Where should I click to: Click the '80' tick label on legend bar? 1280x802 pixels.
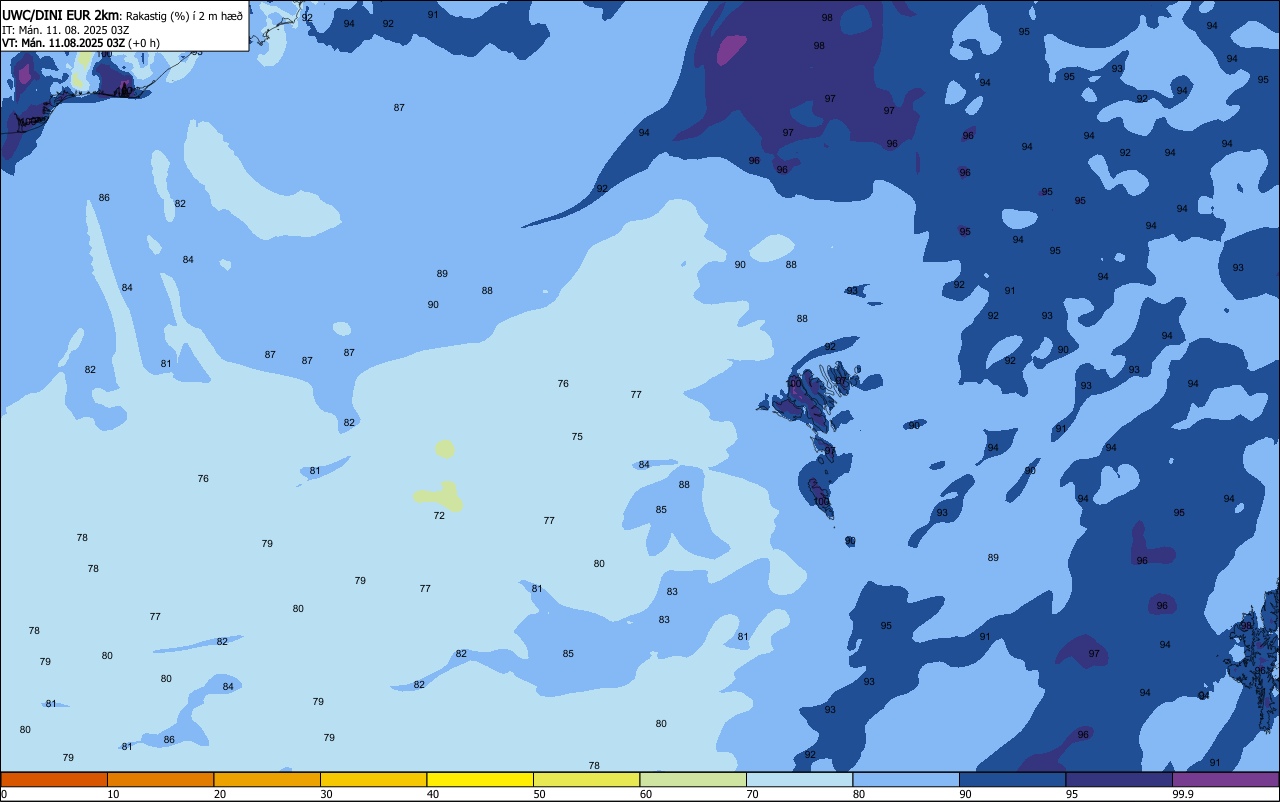pyautogui.click(x=859, y=794)
